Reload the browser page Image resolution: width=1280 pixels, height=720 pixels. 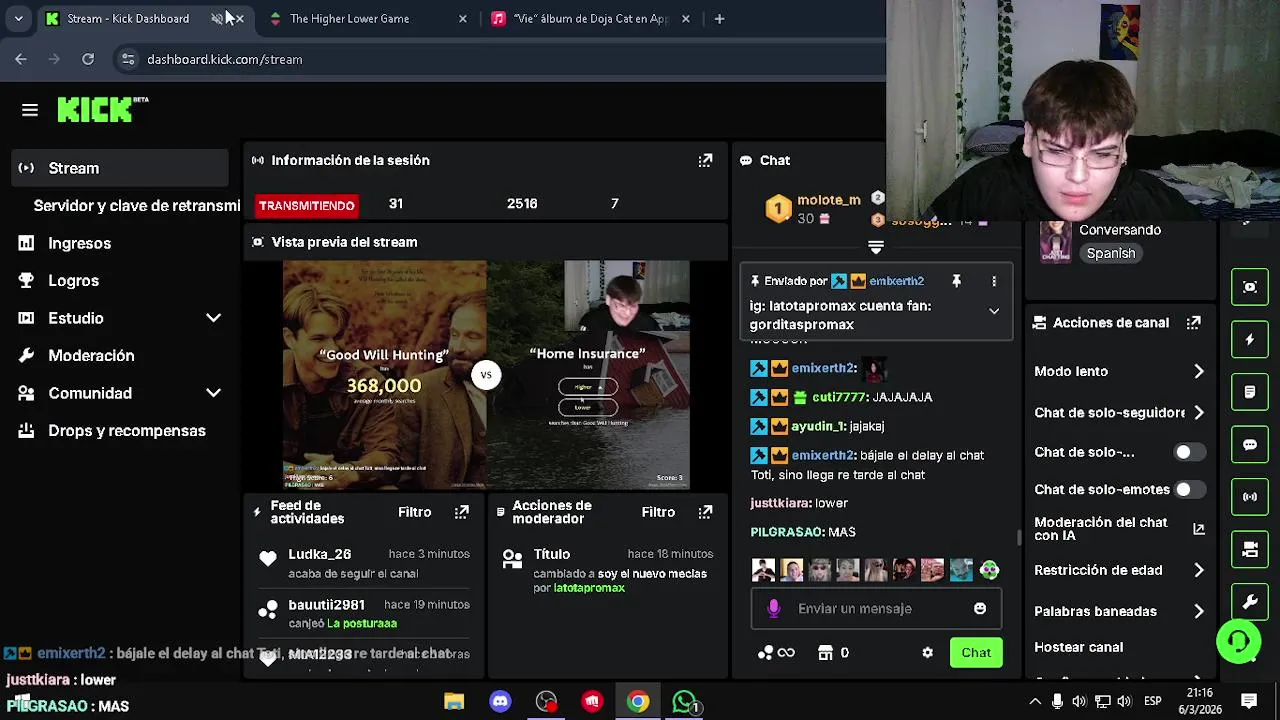point(88,59)
